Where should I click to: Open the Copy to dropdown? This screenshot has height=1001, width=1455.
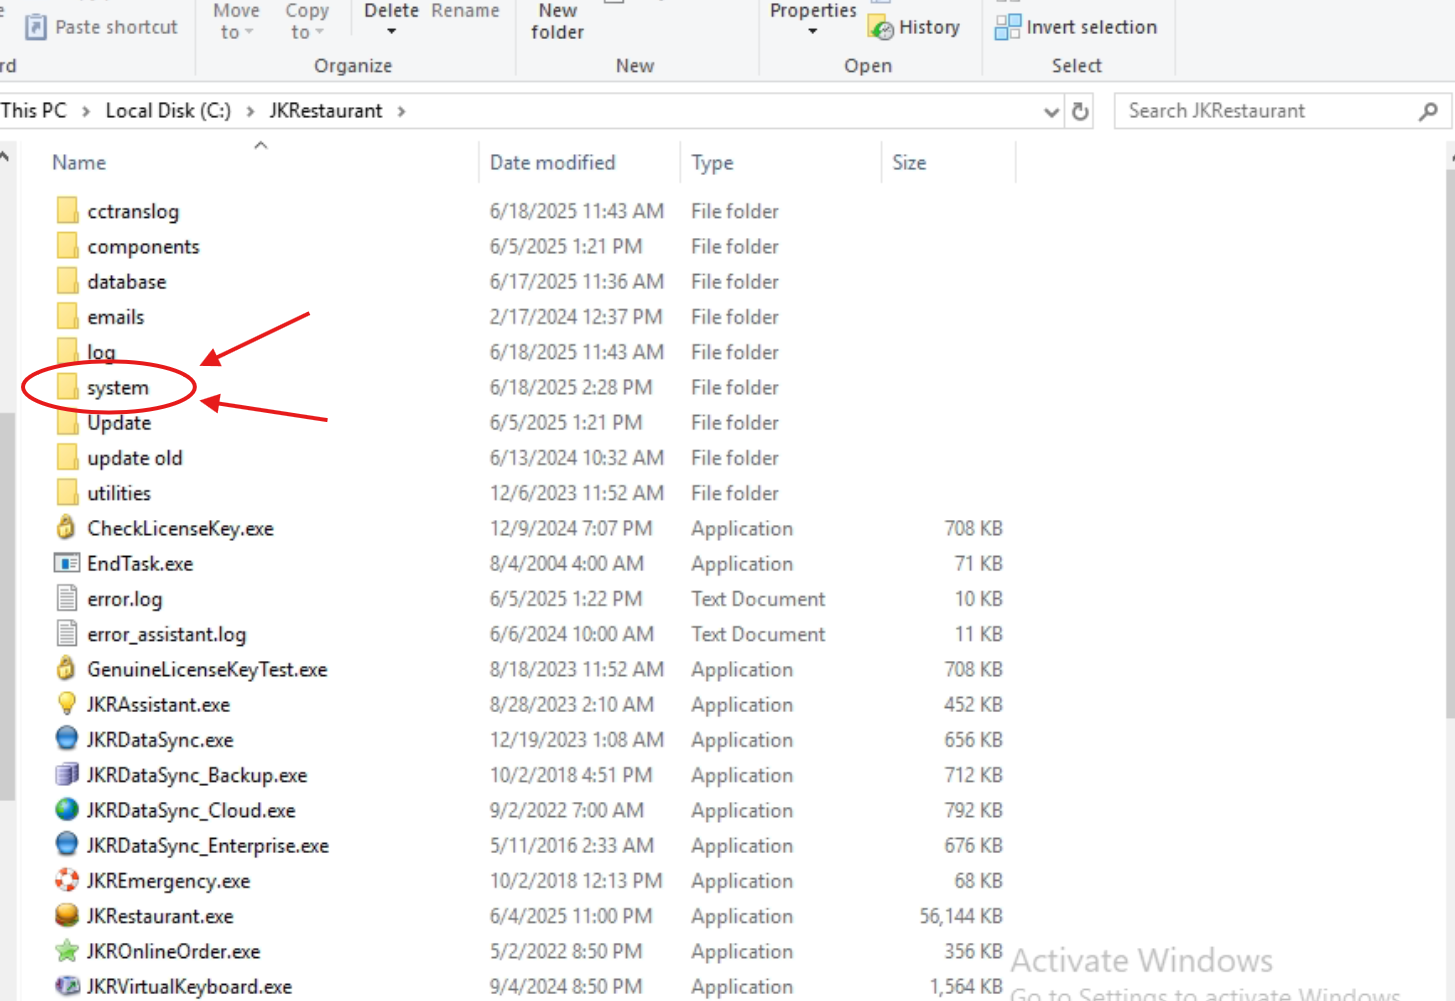coord(306,21)
